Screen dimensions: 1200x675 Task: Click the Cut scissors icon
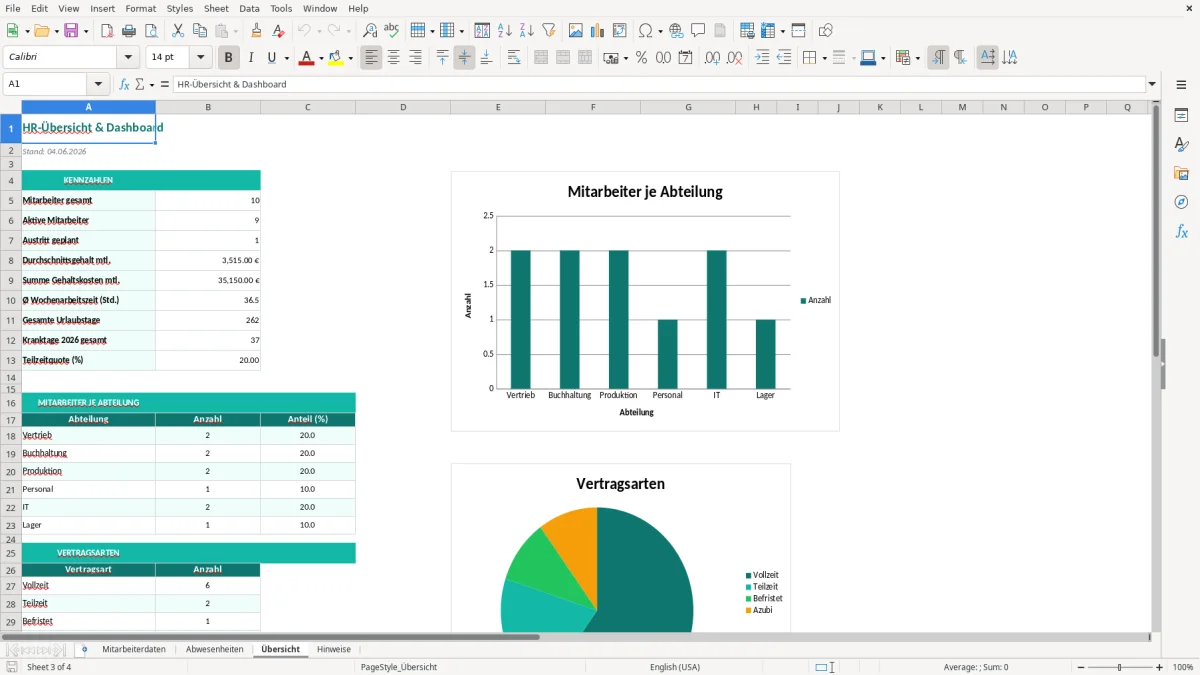[178, 31]
